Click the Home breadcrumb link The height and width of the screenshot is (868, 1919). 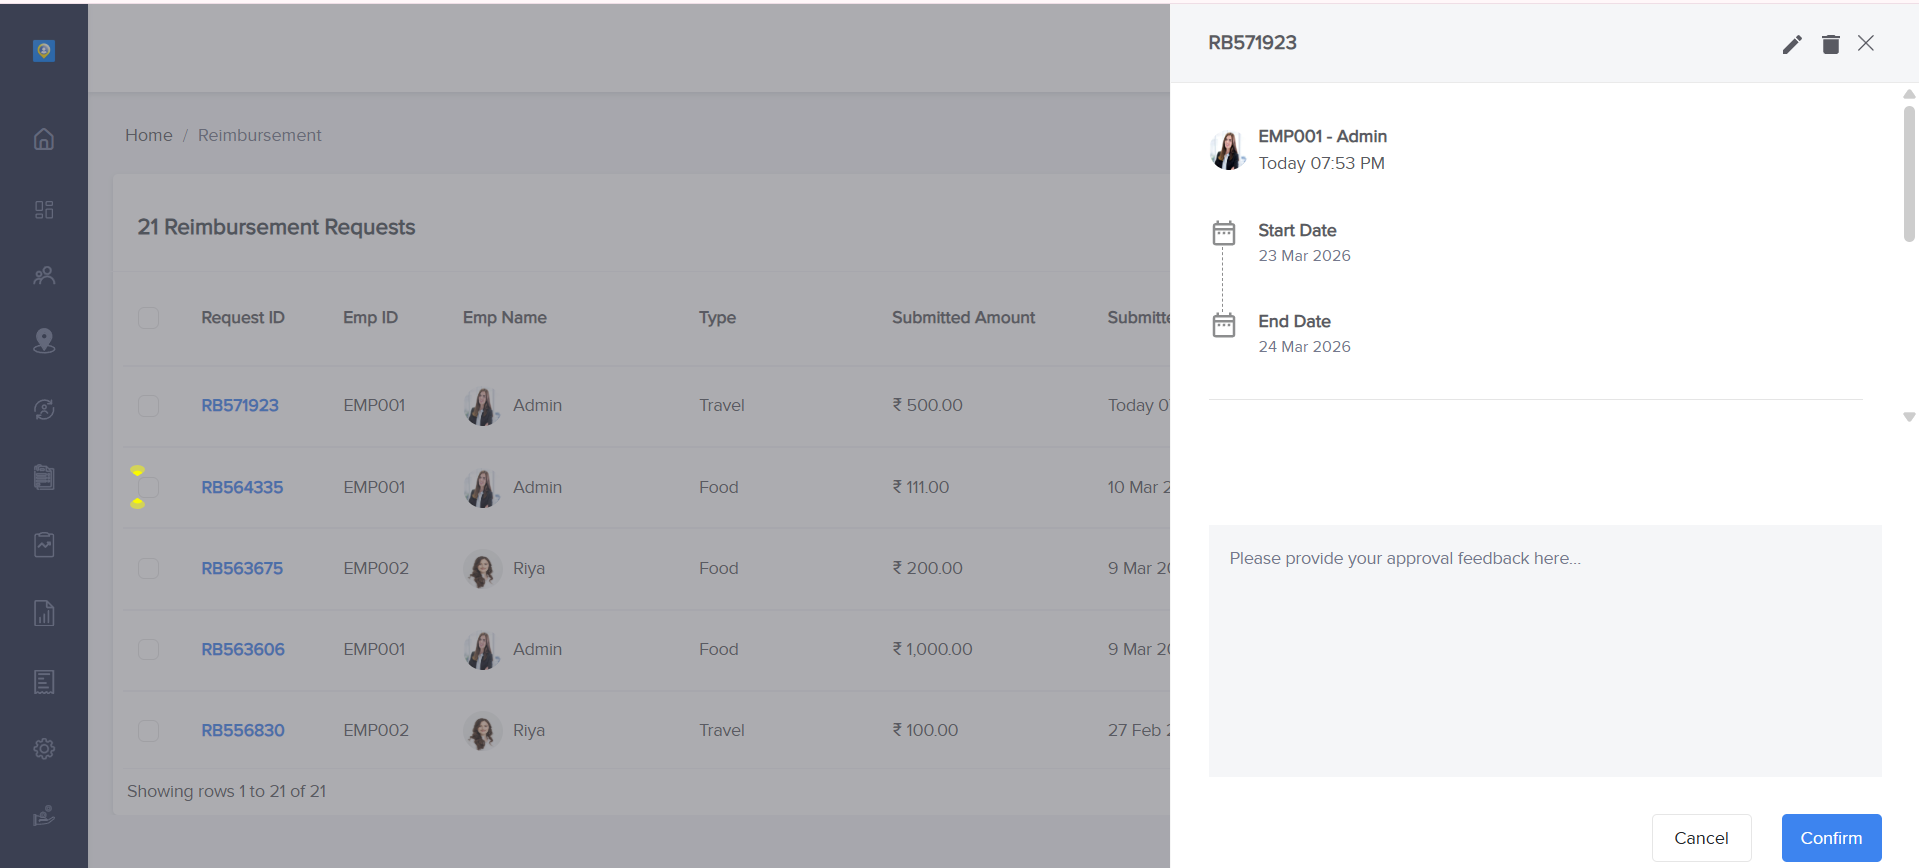(x=149, y=135)
